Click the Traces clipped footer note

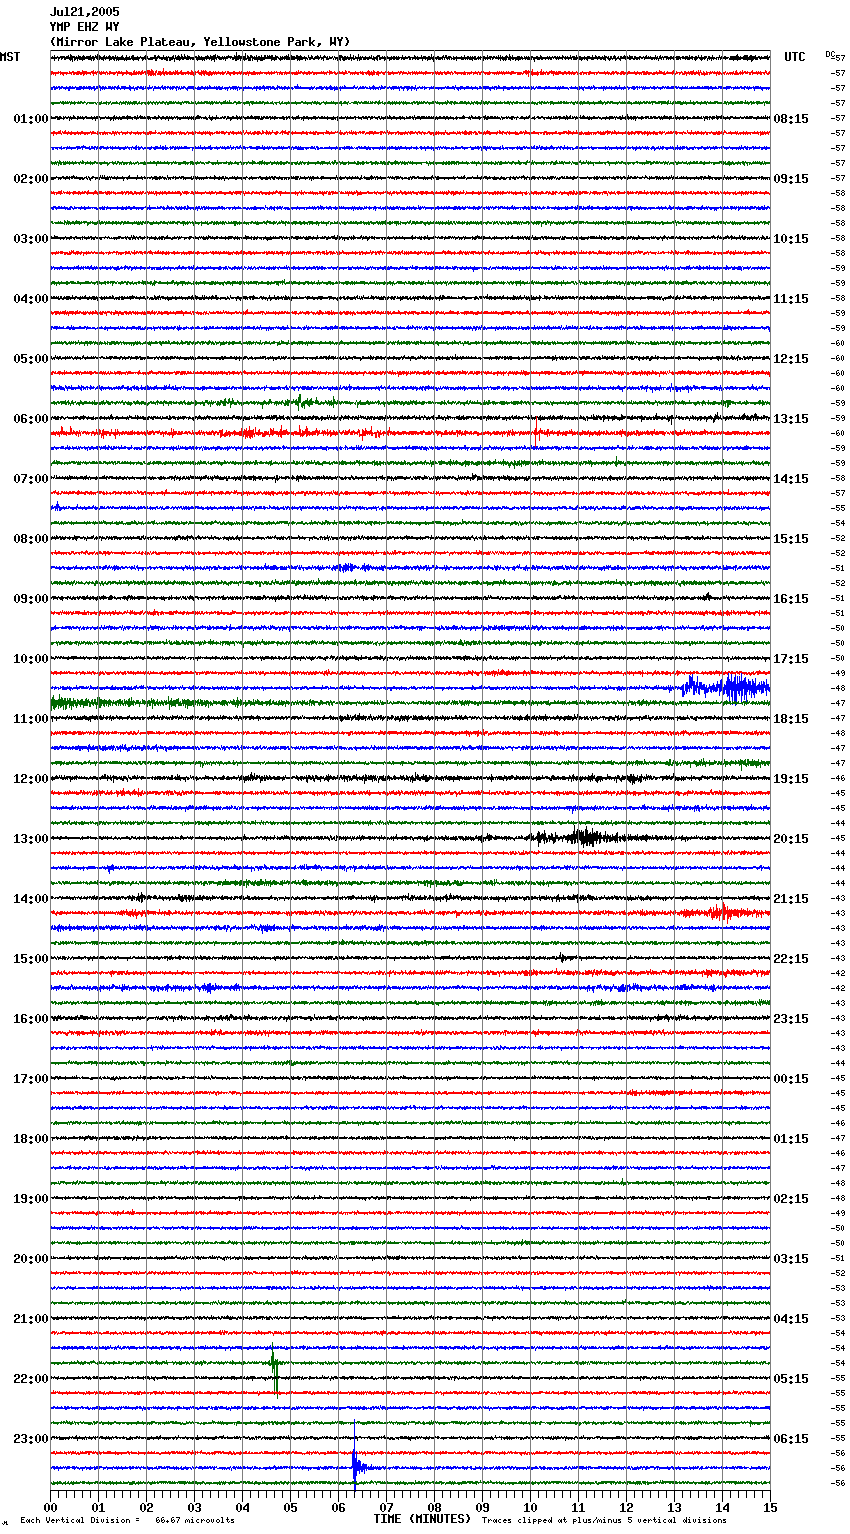(604, 1520)
